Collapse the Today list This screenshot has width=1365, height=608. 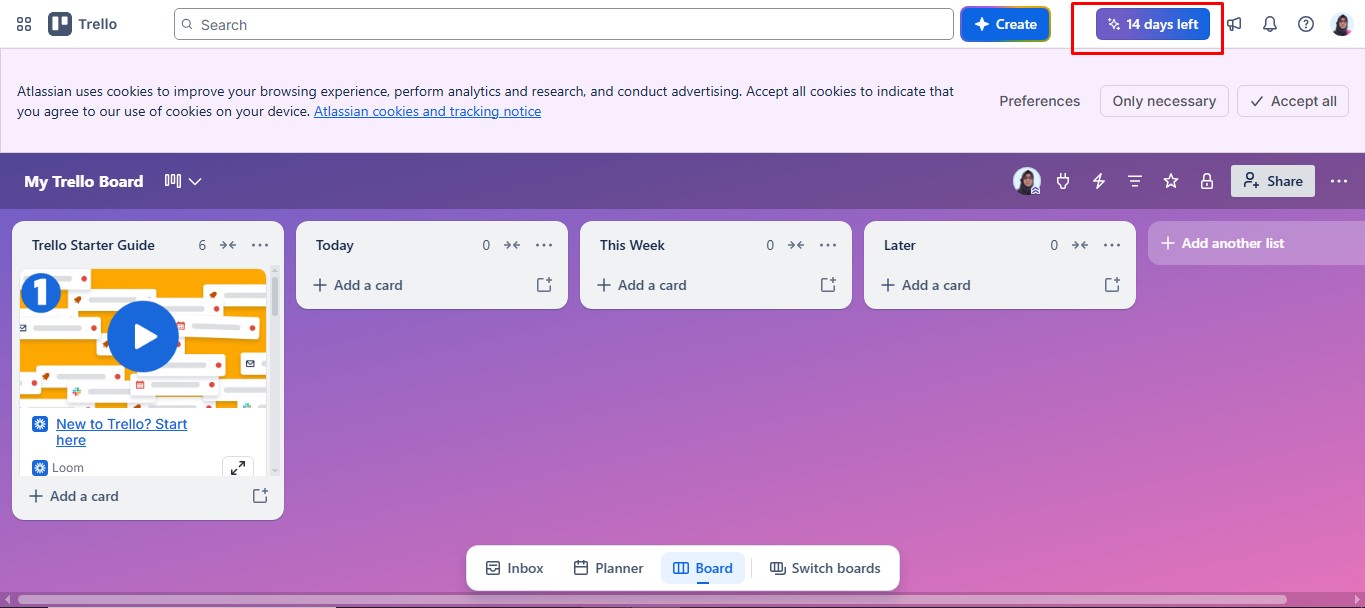(x=512, y=245)
